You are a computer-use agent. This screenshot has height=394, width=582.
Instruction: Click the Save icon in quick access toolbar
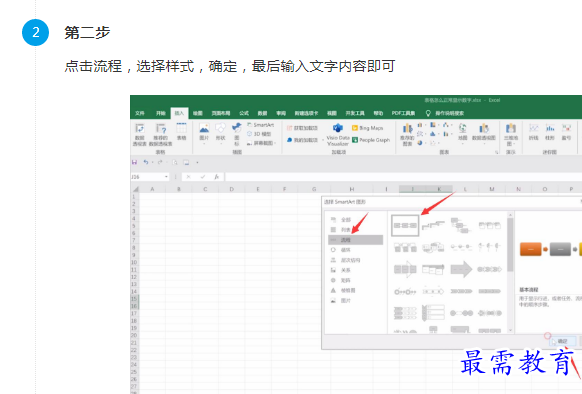[135, 162]
